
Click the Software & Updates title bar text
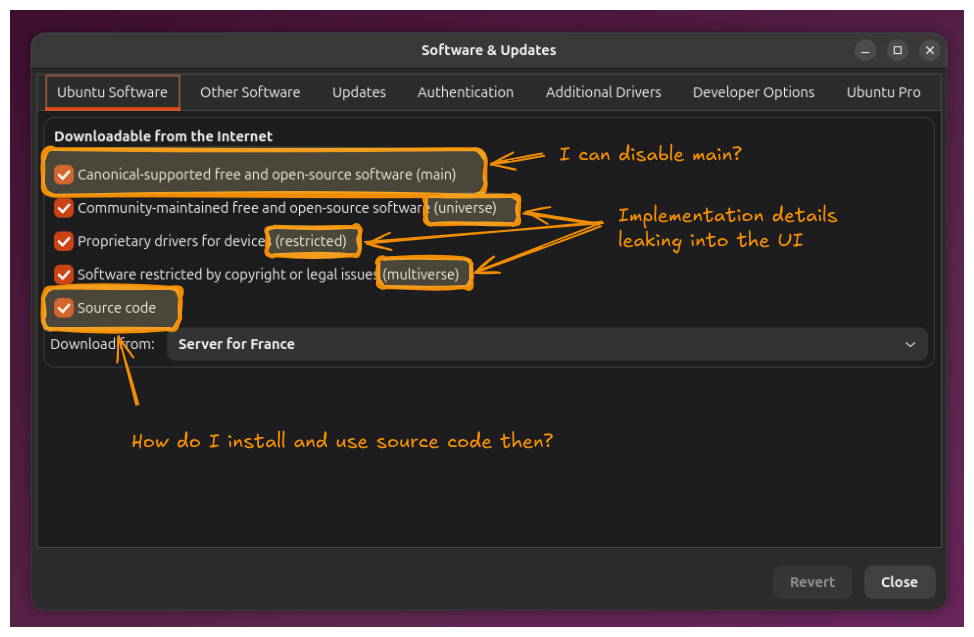pyautogui.click(x=488, y=50)
